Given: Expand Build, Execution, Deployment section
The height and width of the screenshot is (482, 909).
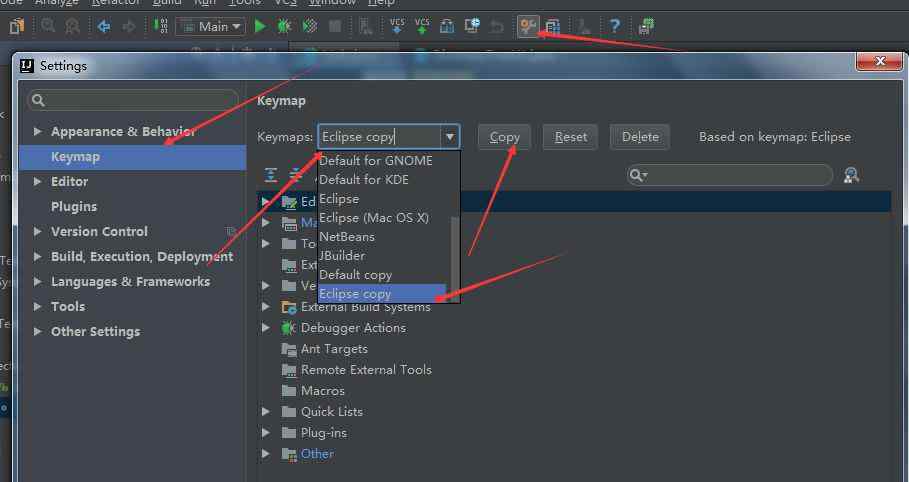Looking at the screenshot, I should pyautogui.click(x=38, y=256).
